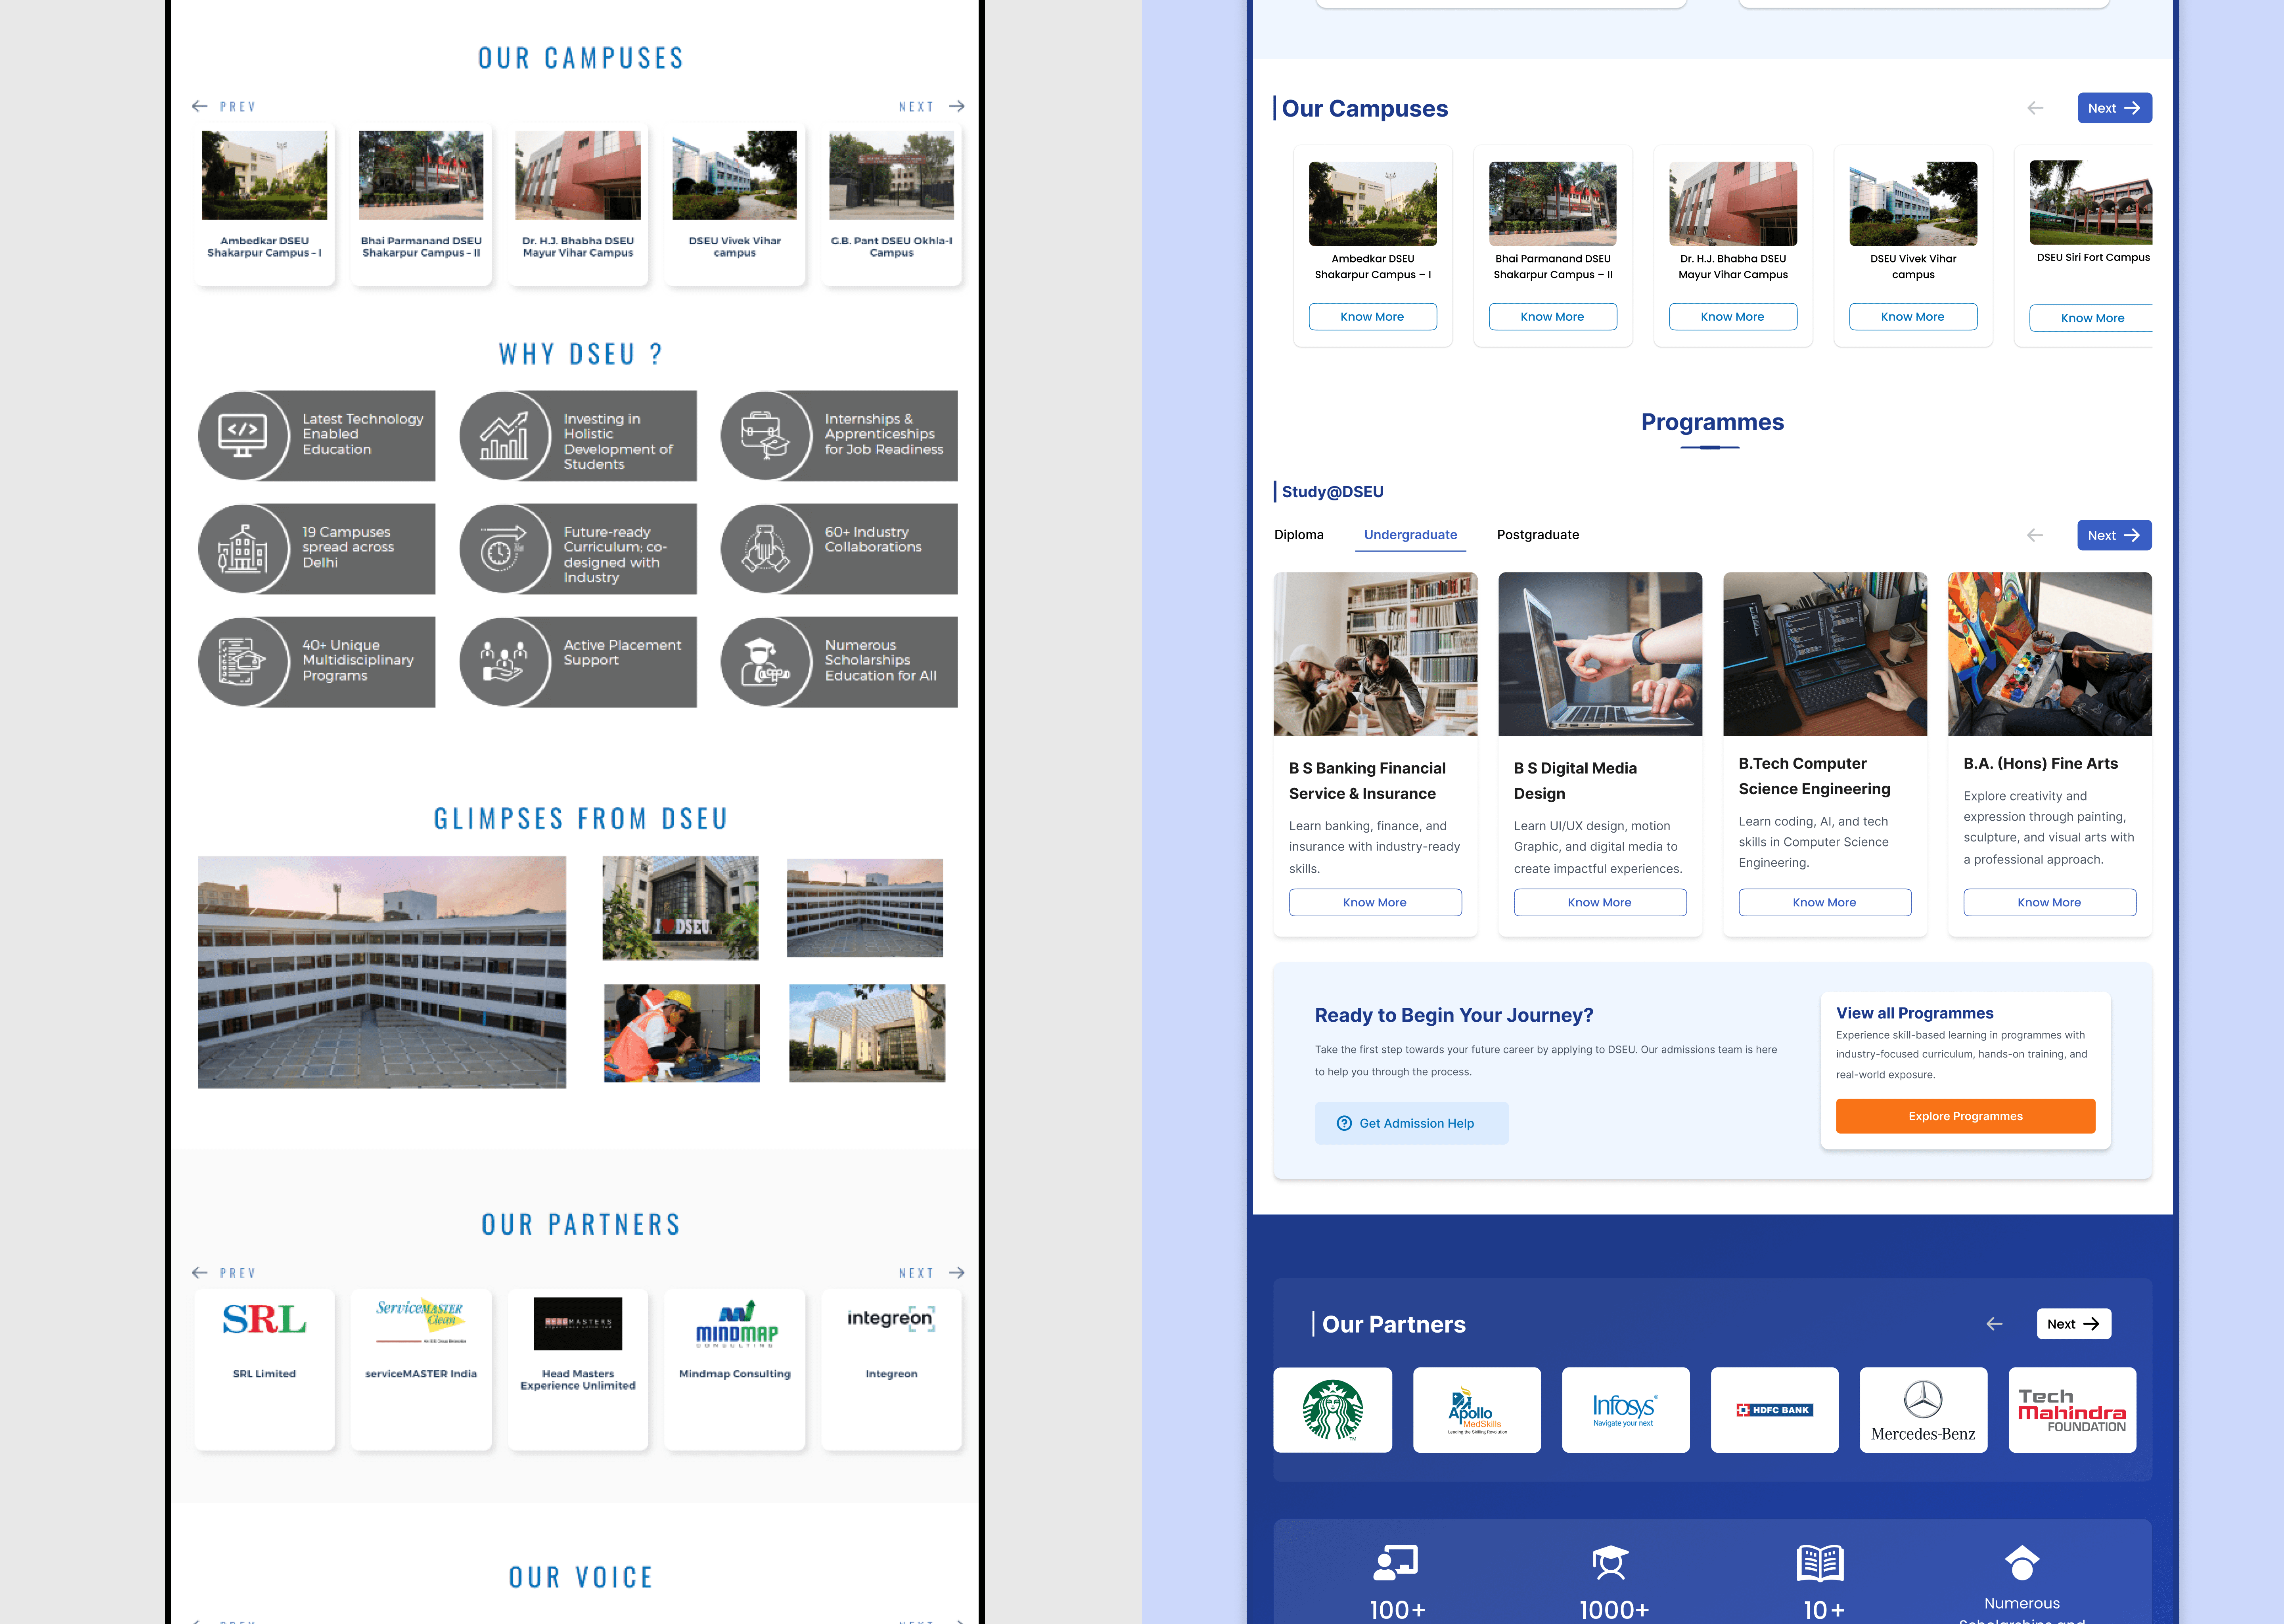Click the left arrow beside Our Partners Next
The image size is (2284, 1624).
tap(1994, 1323)
